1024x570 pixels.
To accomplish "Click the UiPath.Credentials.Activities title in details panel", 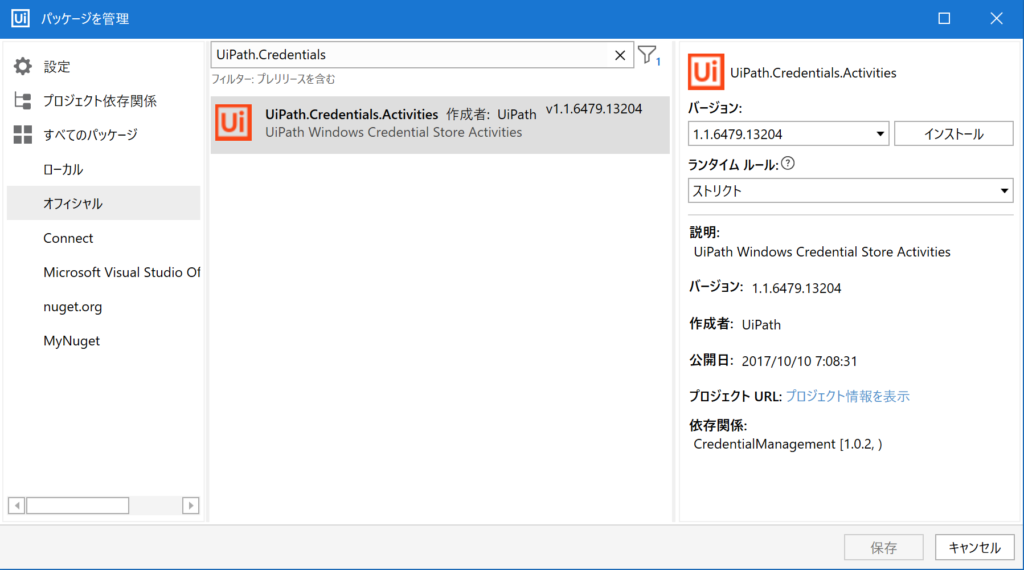I will point(813,72).
